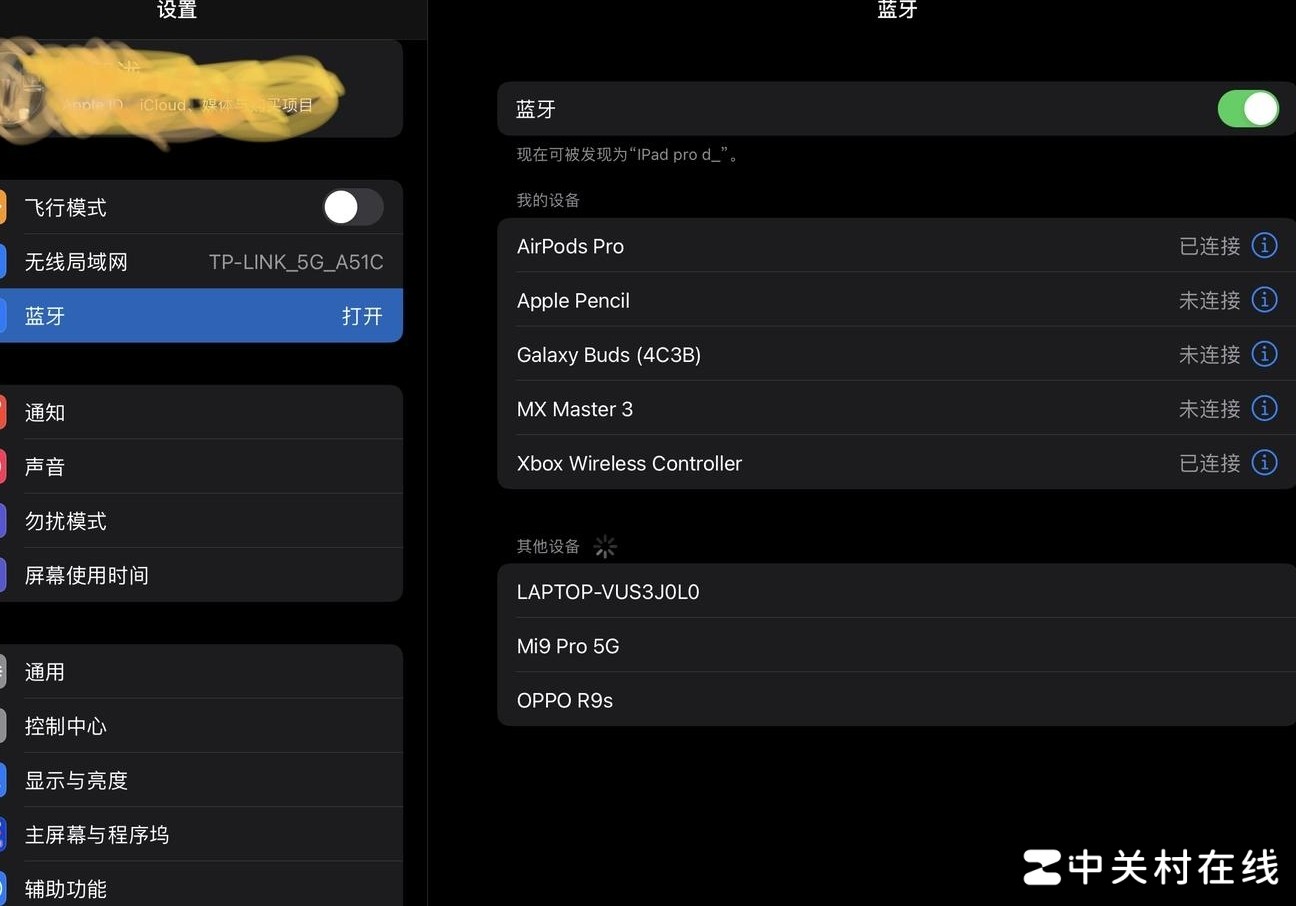
Task: Tap the Bluetooth icon in the sidebar
Action: click(x=3, y=315)
